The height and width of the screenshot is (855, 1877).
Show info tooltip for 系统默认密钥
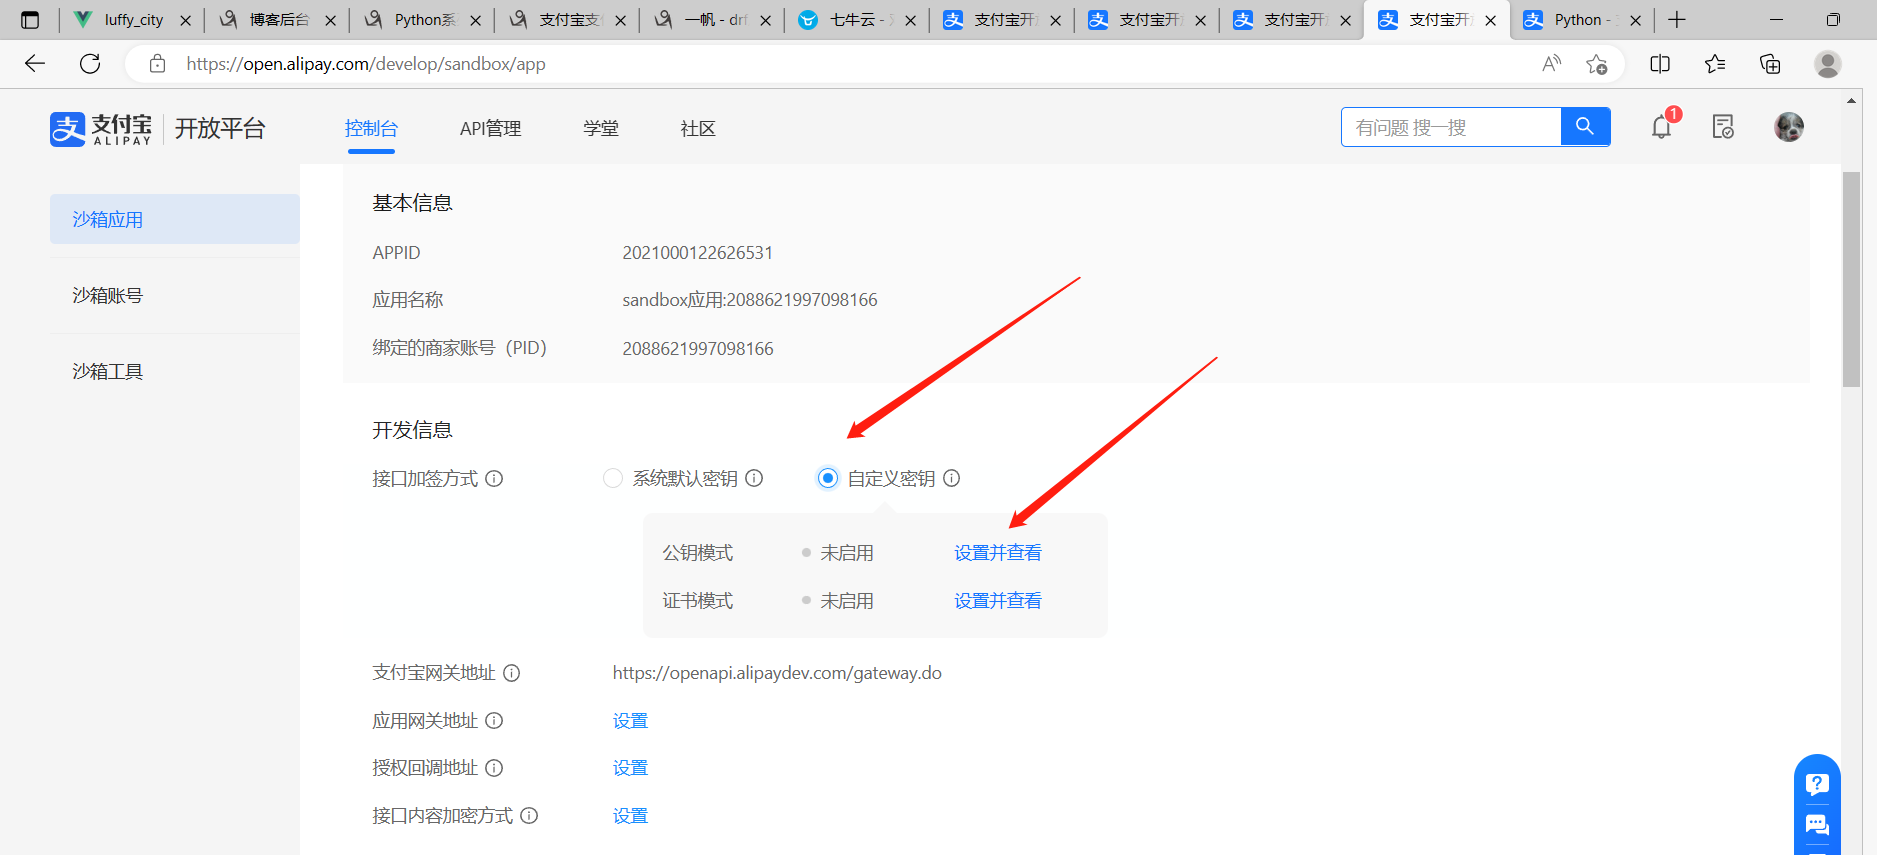[x=754, y=479]
